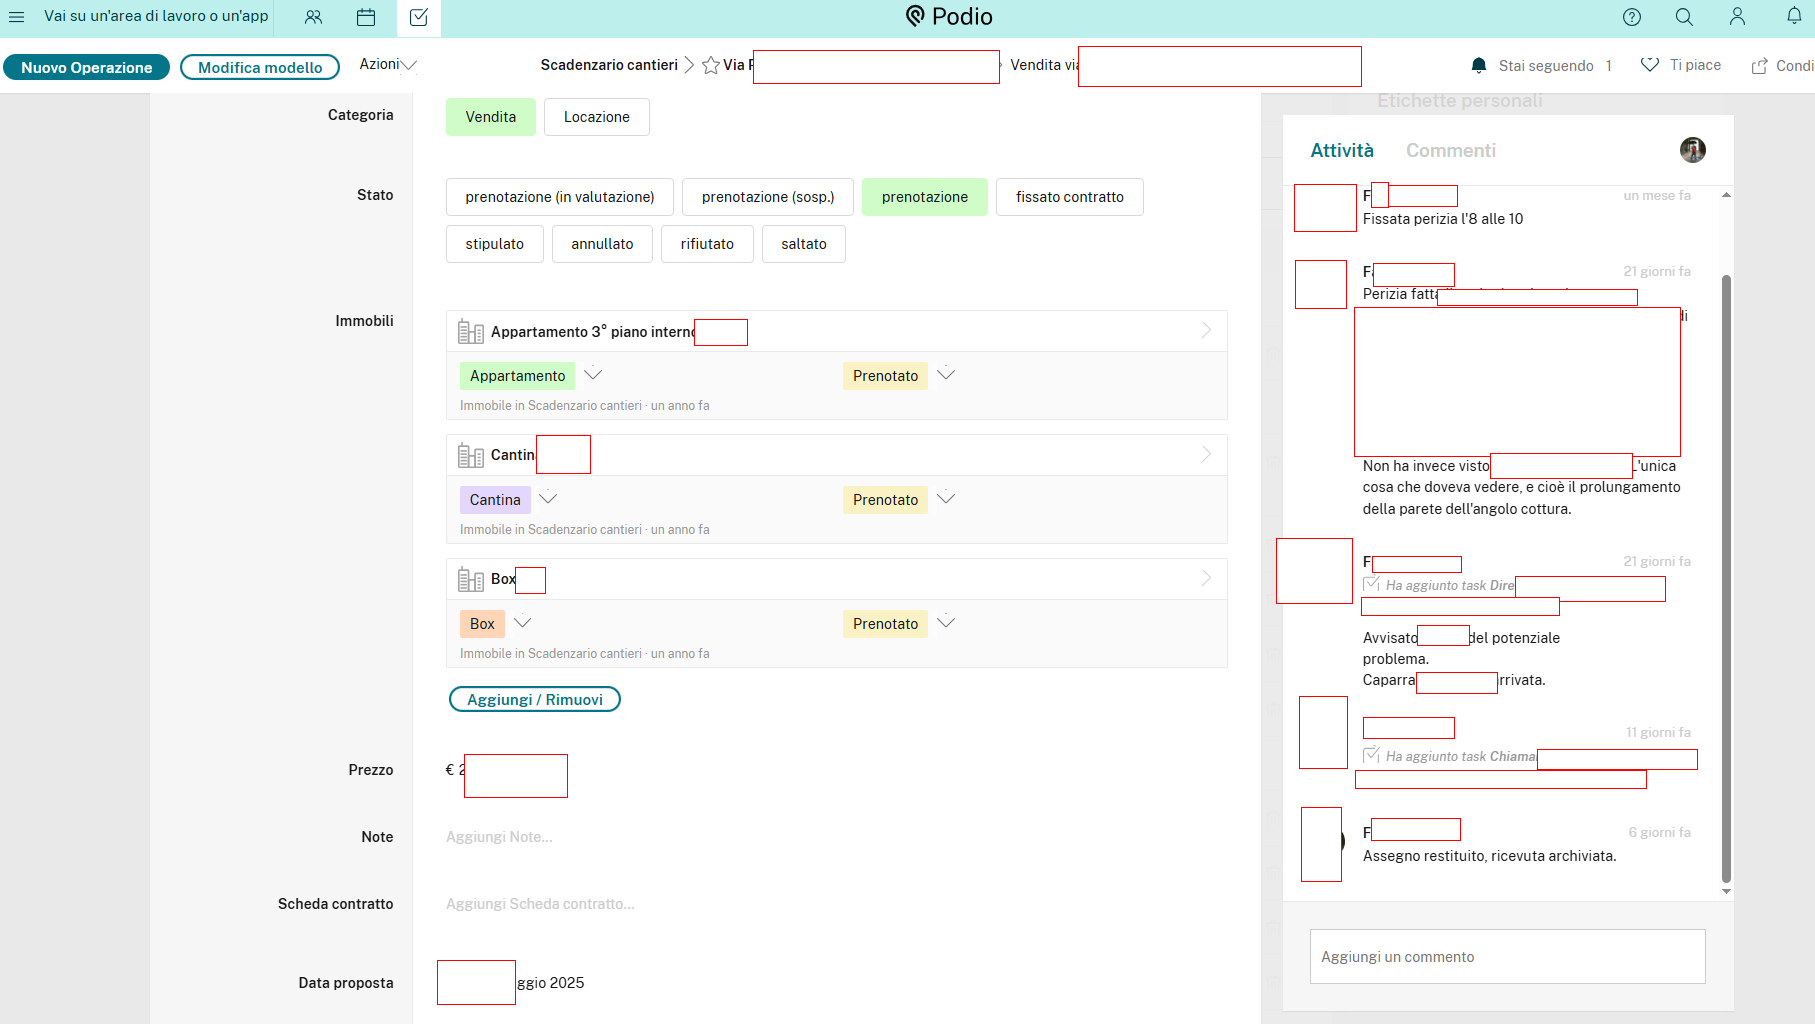The width and height of the screenshot is (1815, 1024).
Task: Open the search magnifier icon
Action: [x=1684, y=17]
